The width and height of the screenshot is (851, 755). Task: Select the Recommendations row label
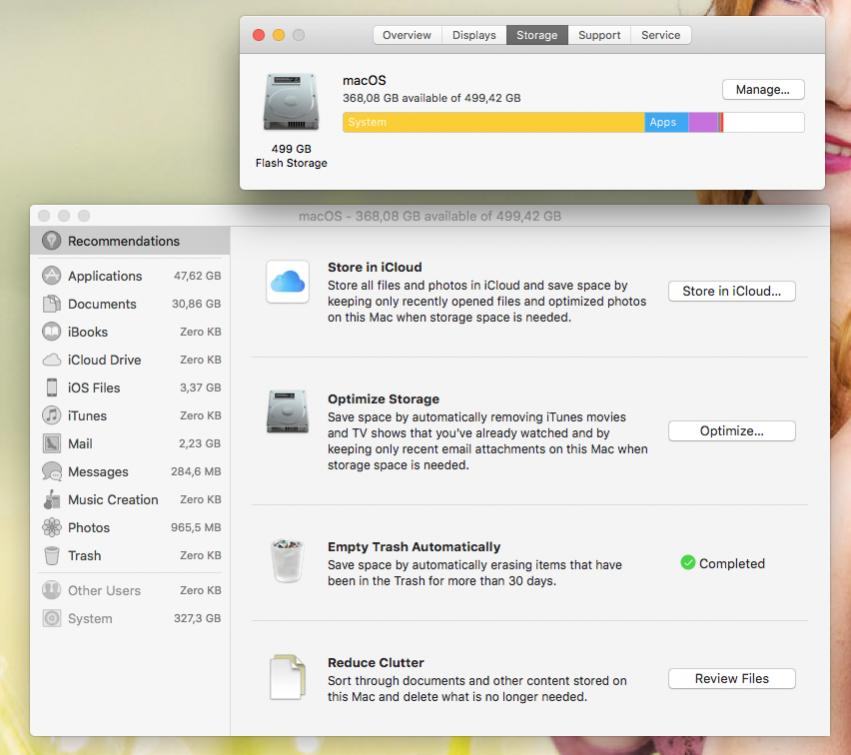coord(124,241)
